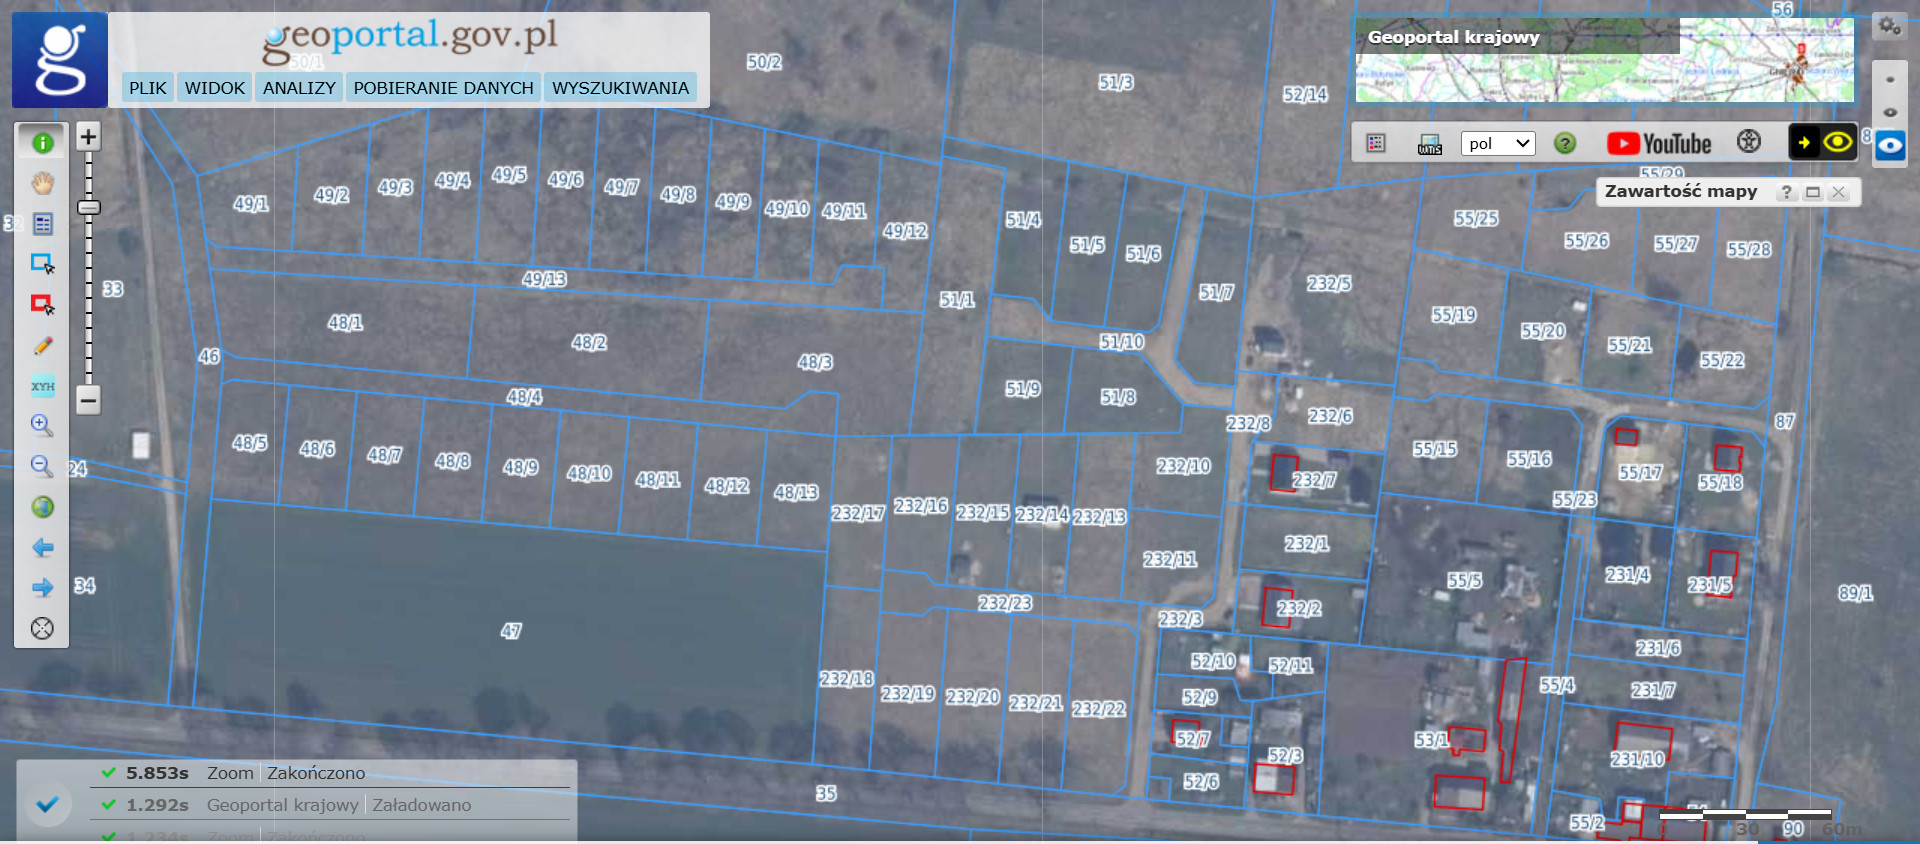Screen dimensions: 1920x844
Task: Toggle the yellow eye high-contrast mode
Action: click(1837, 143)
